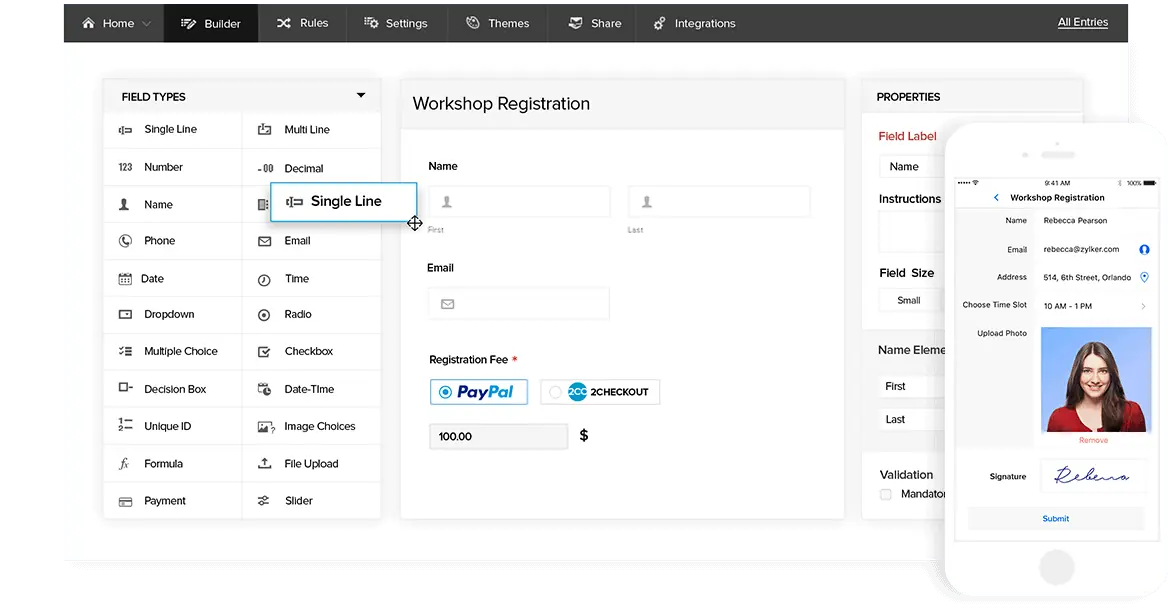
Task: Choose the File Upload icon
Action: tap(264, 463)
